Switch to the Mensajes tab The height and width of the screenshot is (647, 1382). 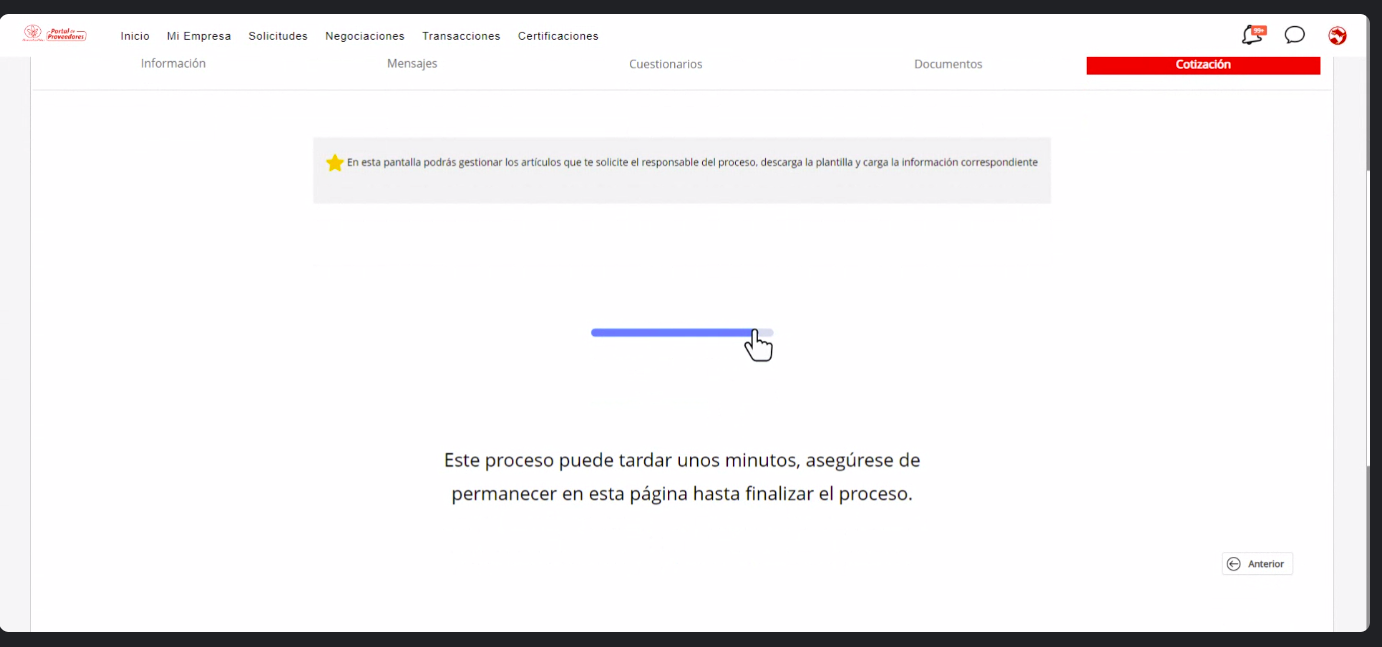pos(412,64)
